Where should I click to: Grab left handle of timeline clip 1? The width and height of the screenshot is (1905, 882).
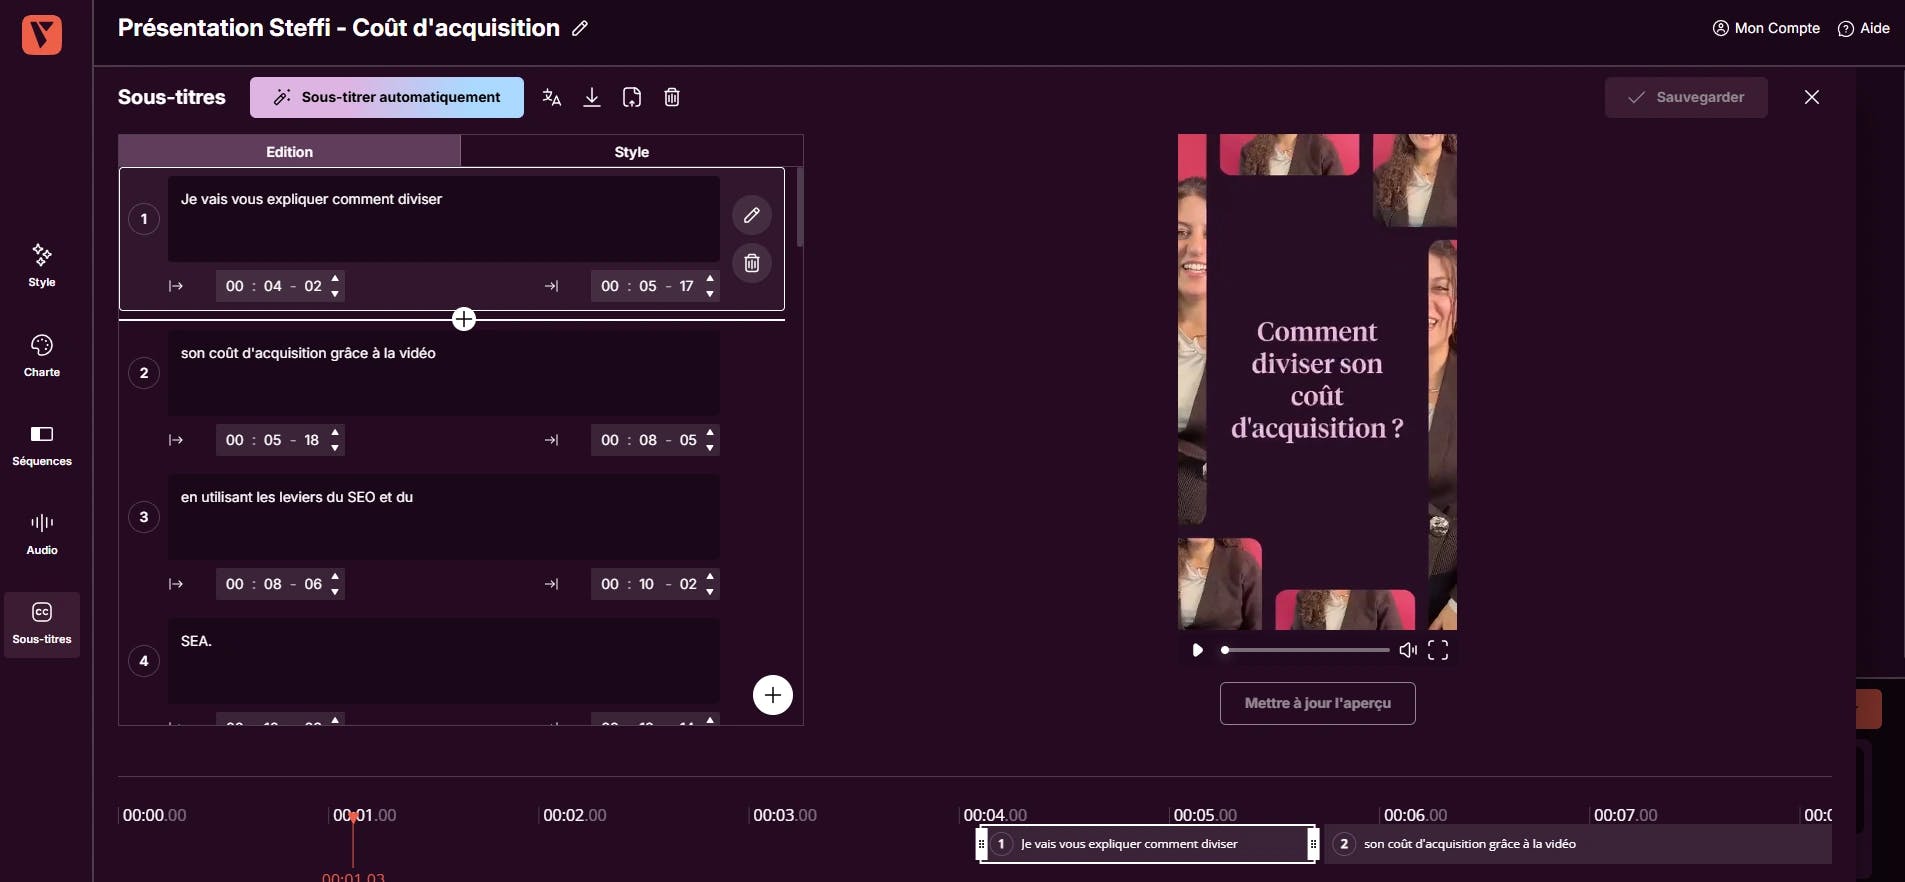click(x=982, y=844)
